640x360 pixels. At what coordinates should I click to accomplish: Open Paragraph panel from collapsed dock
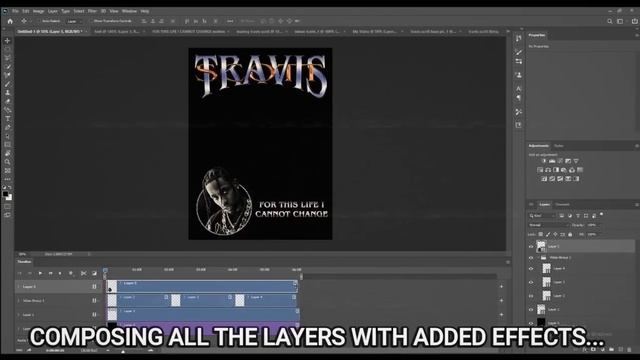[x=518, y=98]
